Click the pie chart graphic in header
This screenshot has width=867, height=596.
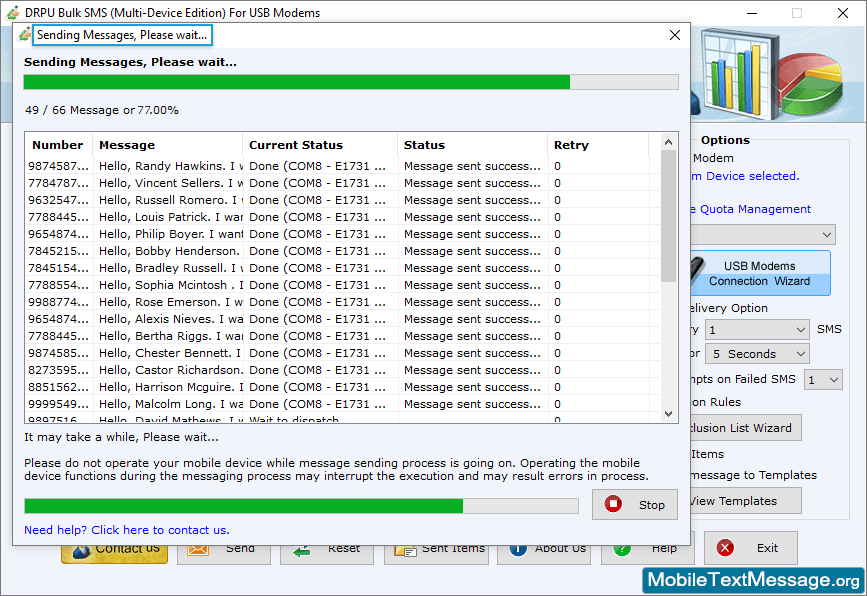(812, 83)
